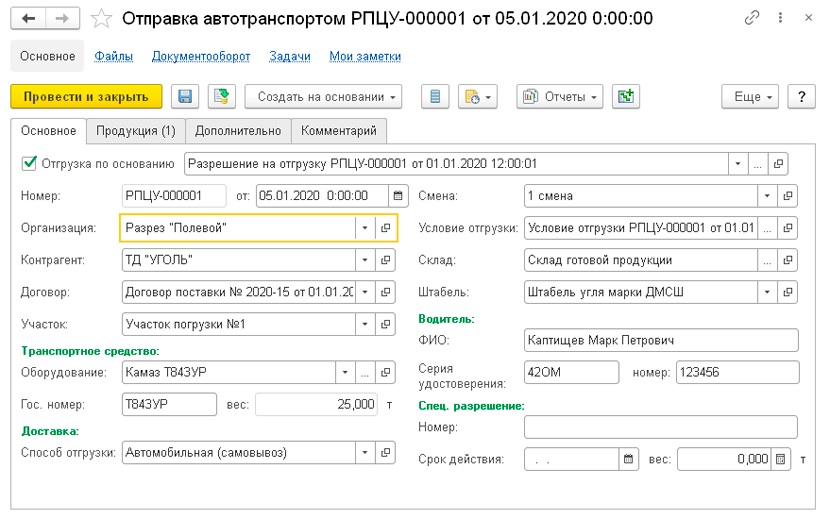Click the copy link icon
830x519 pixels.
[752, 19]
